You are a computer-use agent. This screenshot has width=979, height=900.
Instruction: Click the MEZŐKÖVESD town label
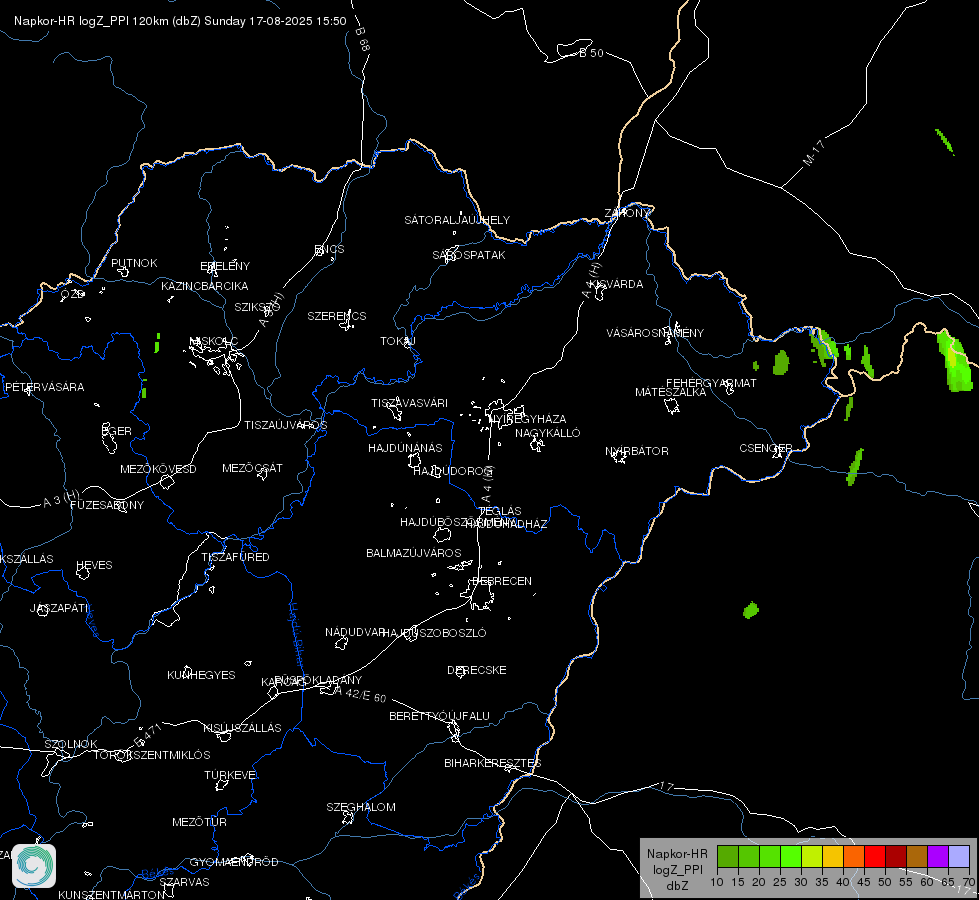(x=158, y=469)
